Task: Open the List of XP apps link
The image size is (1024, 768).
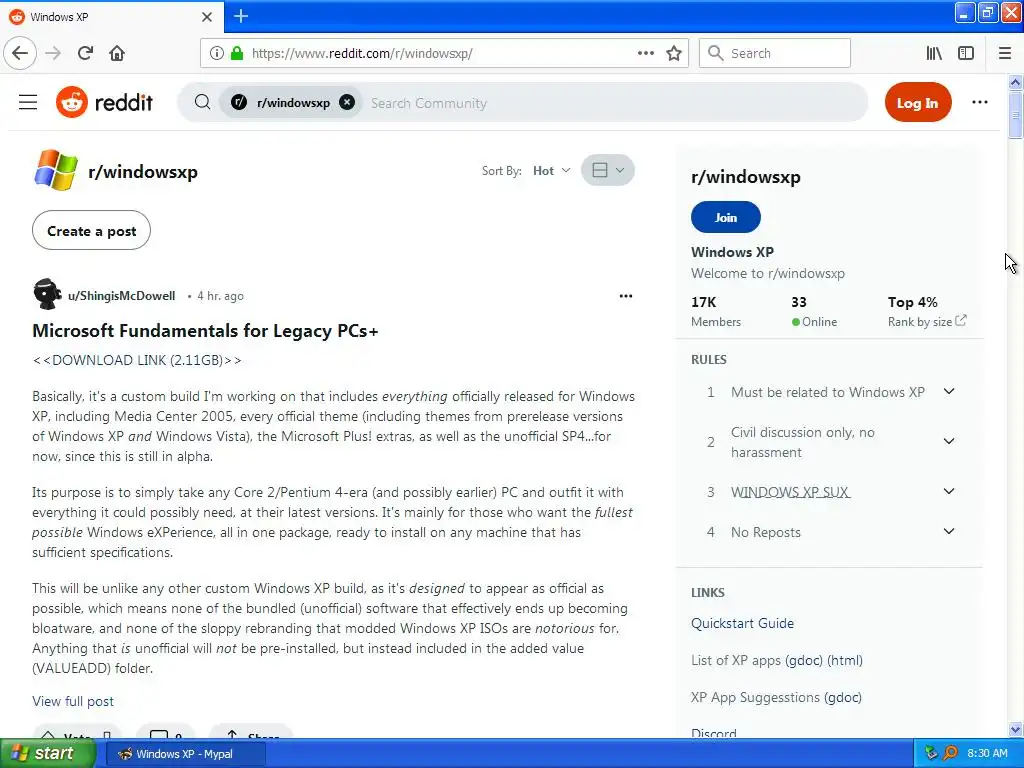Action: (x=776, y=660)
